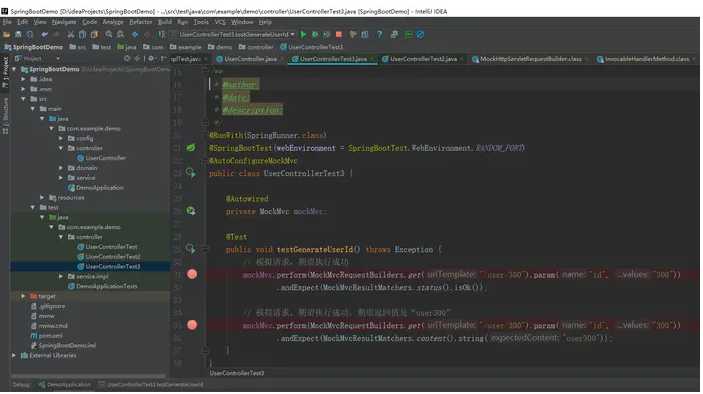Run the selected test configuration
The width and height of the screenshot is (703, 394).
pos(304,35)
